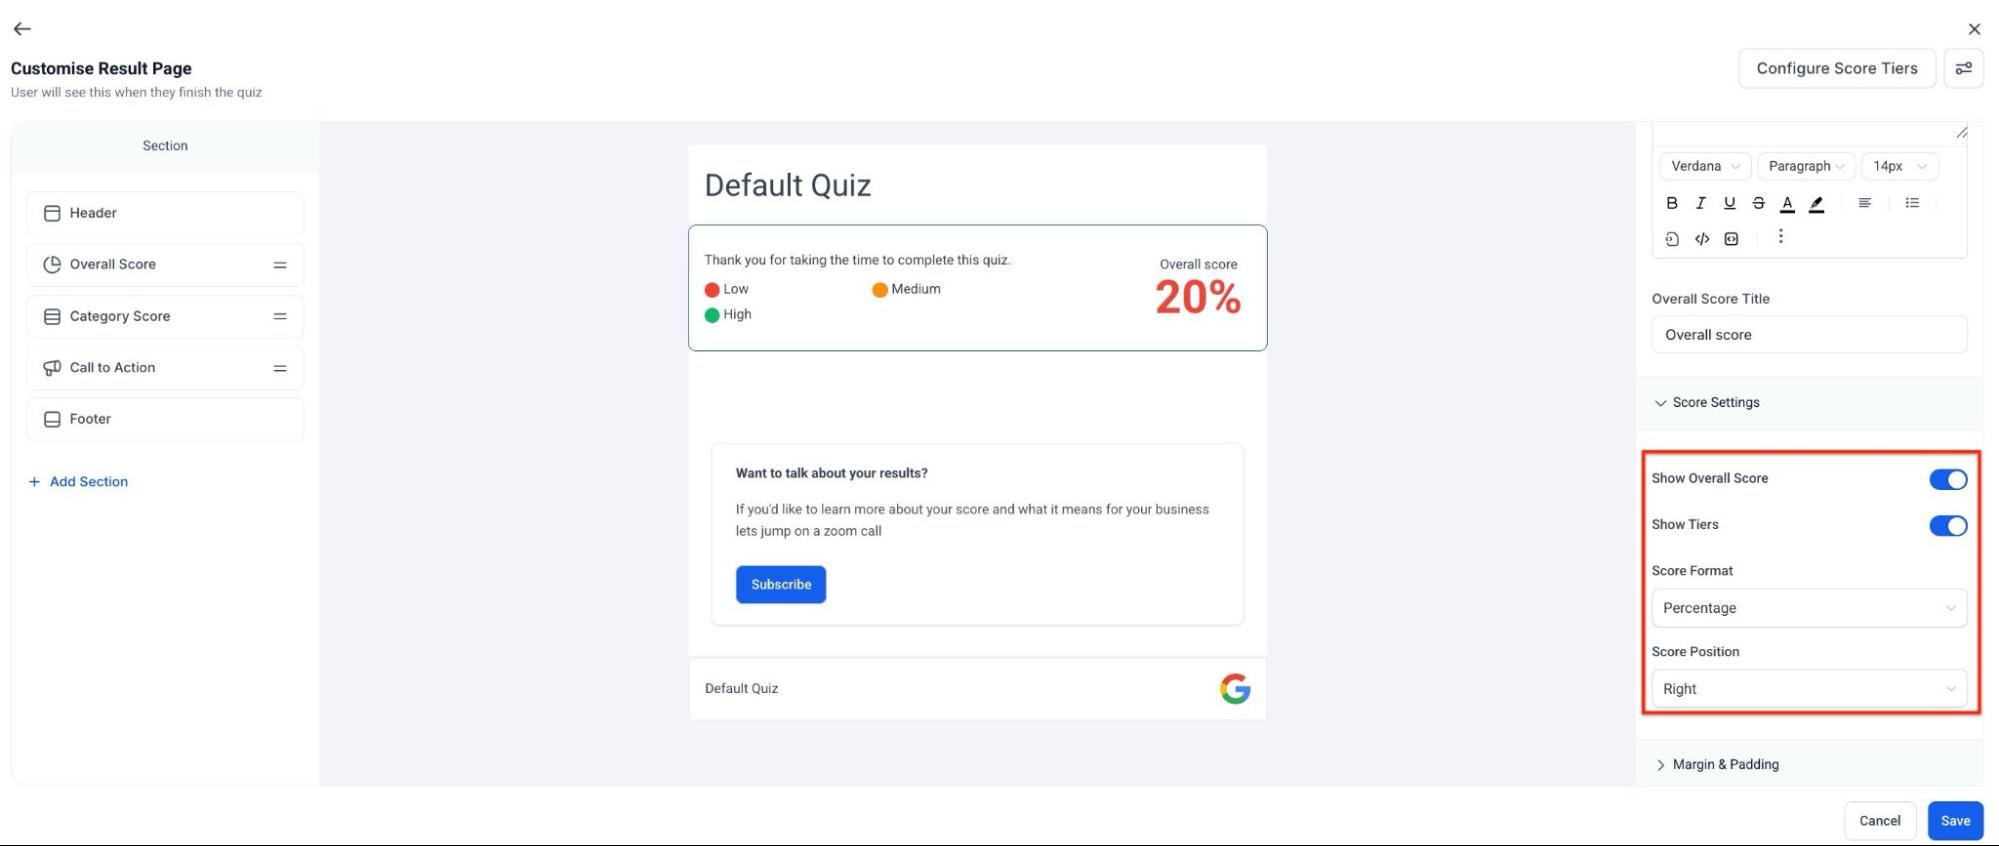Disable the Show Overall Score toggle
The width and height of the screenshot is (1999, 846).
pyautogui.click(x=1948, y=479)
